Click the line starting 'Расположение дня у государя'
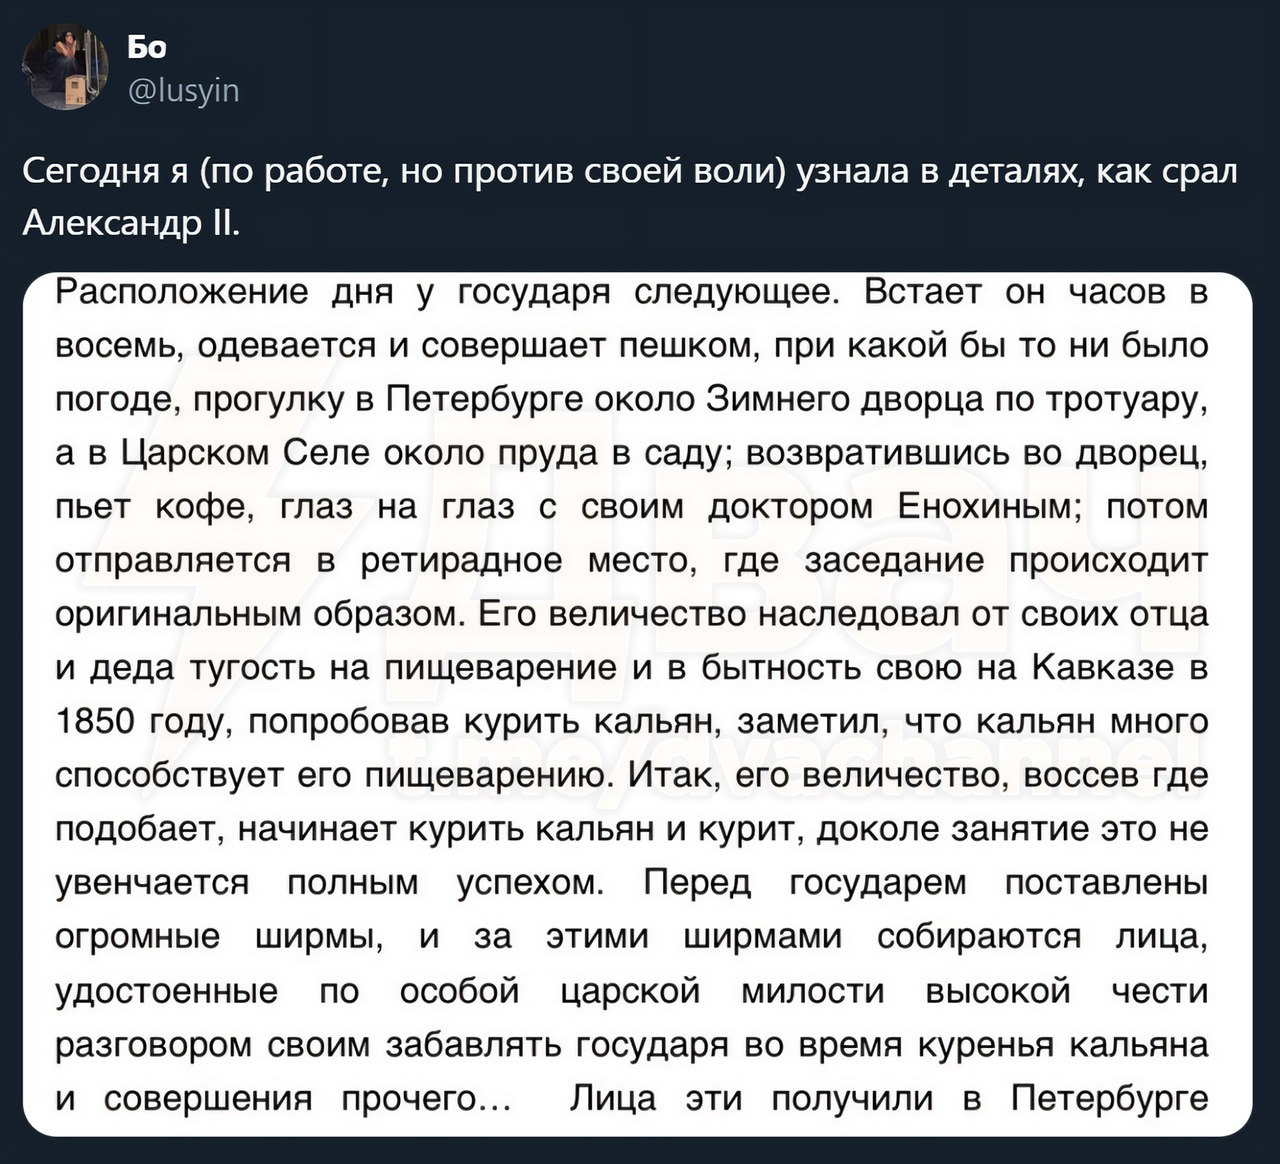This screenshot has width=1280, height=1164. [632, 292]
